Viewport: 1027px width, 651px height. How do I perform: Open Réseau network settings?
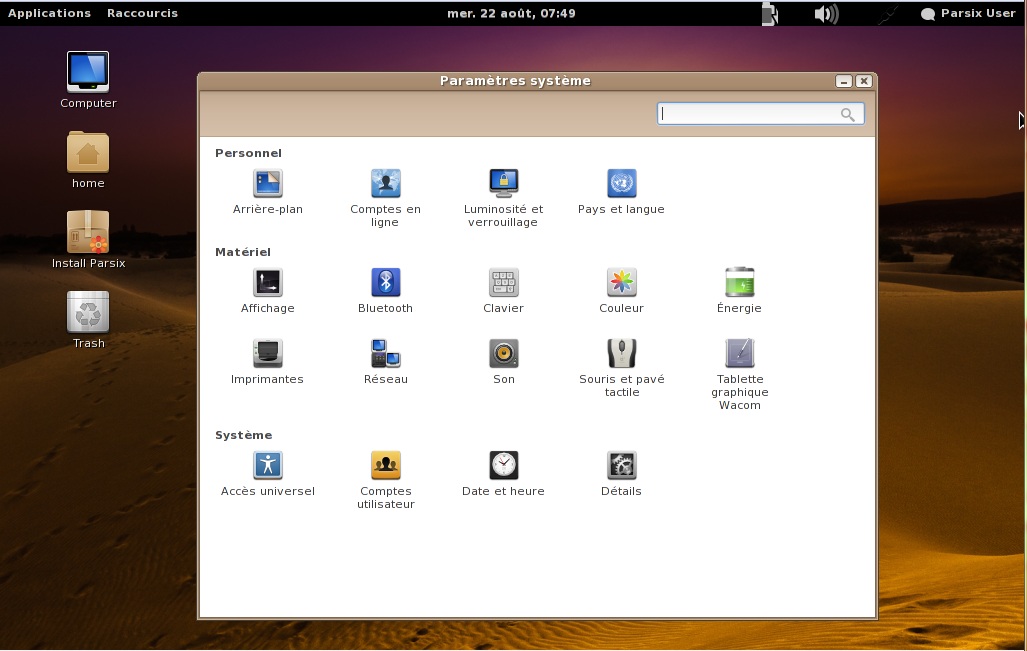click(385, 362)
